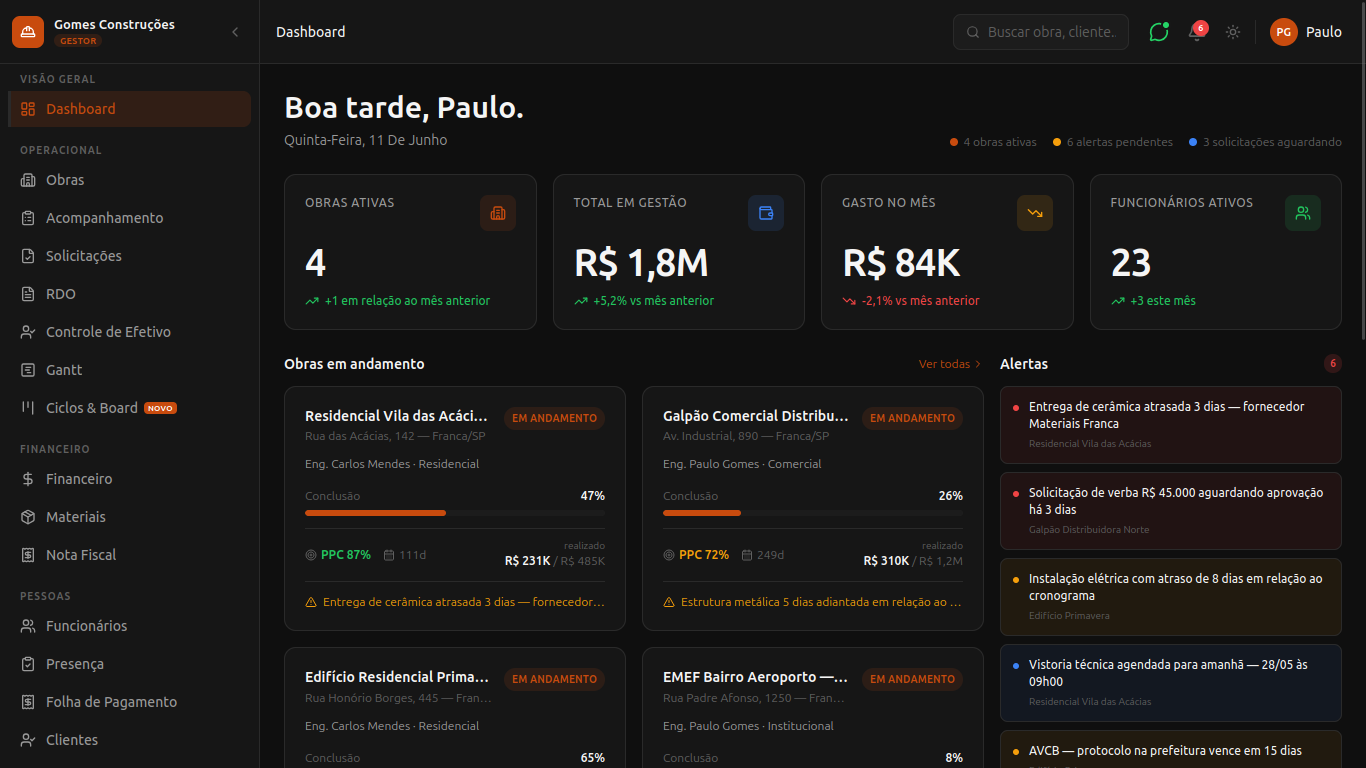The width and height of the screenshot is (1366, 768).
Task: Click Ver todas link for obras
Action: tap(950, 364)
